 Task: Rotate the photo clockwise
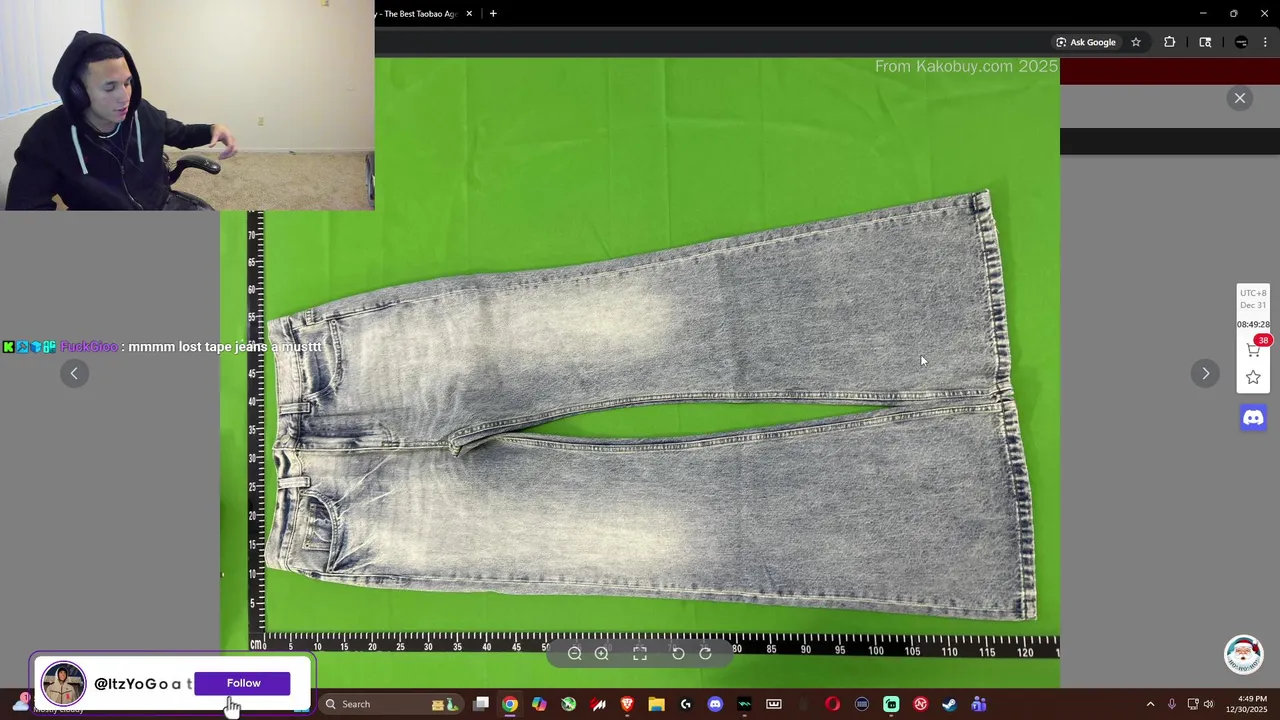click(705, 653)
